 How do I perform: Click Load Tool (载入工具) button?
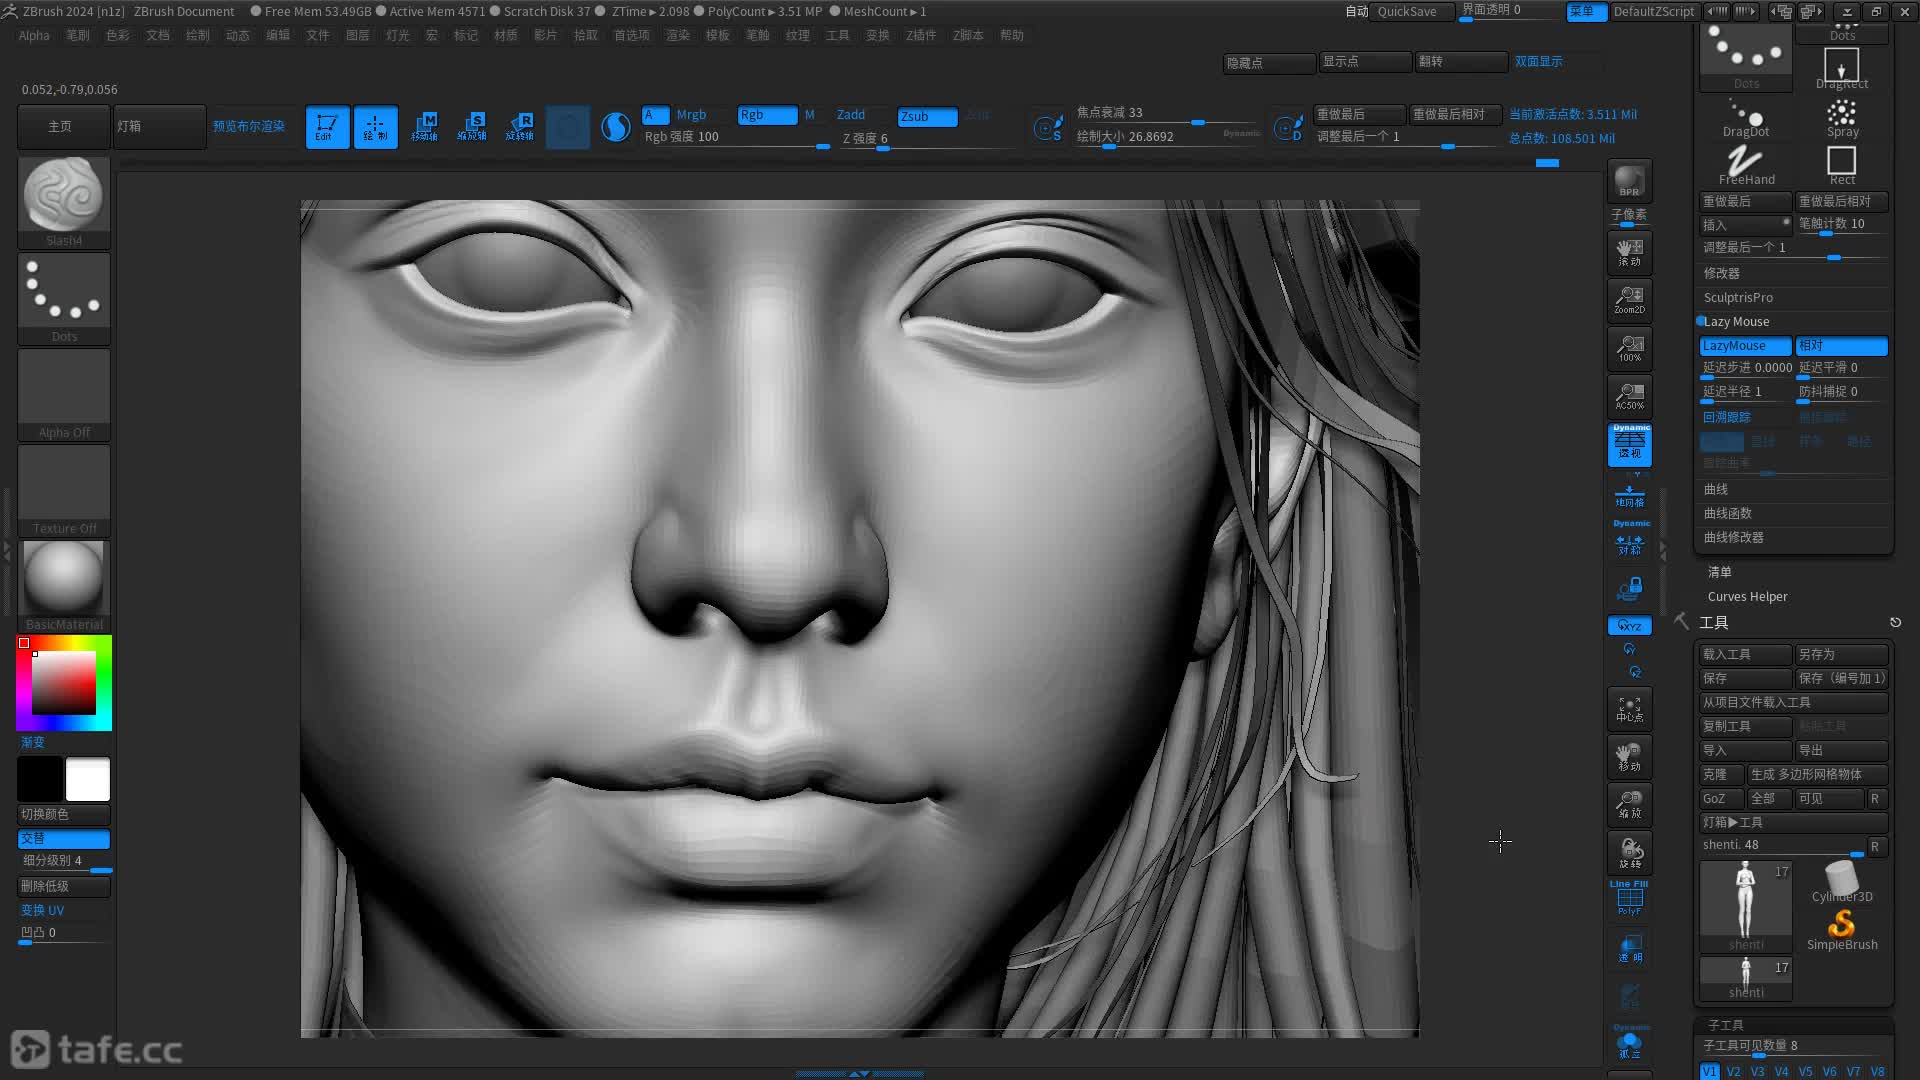tap(1745, 654)
